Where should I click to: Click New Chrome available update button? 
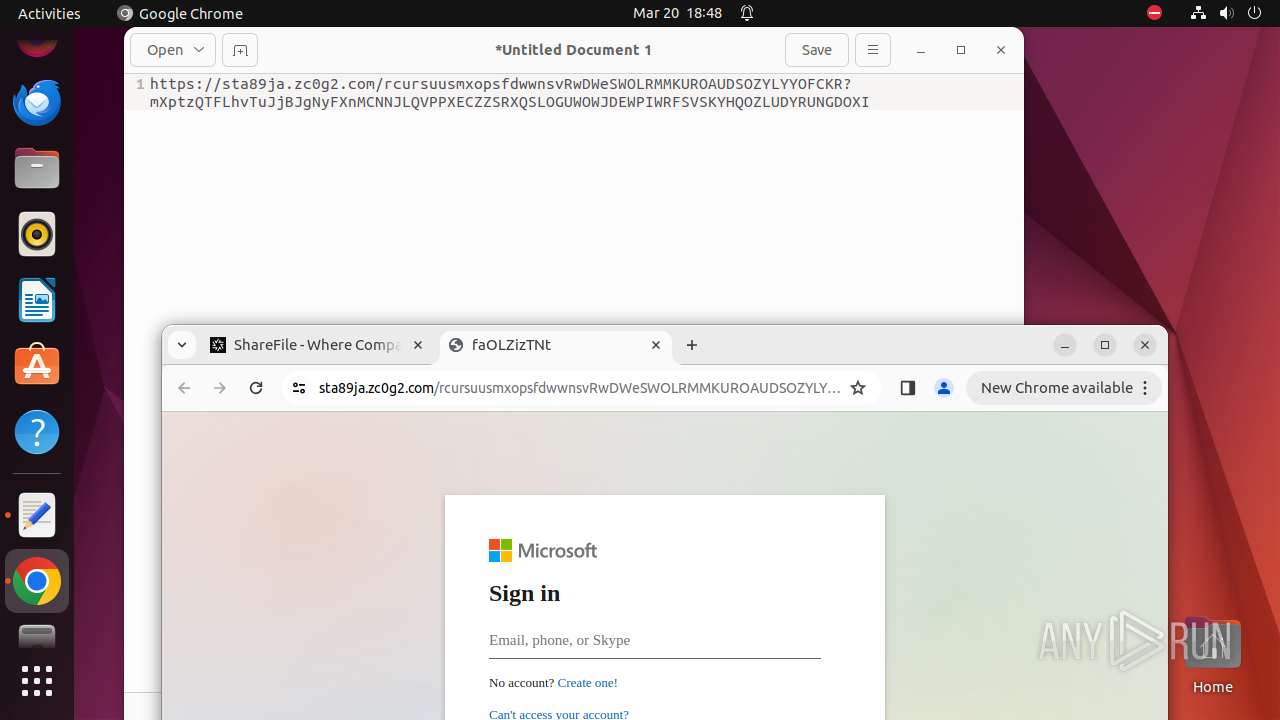point(1064,388)
